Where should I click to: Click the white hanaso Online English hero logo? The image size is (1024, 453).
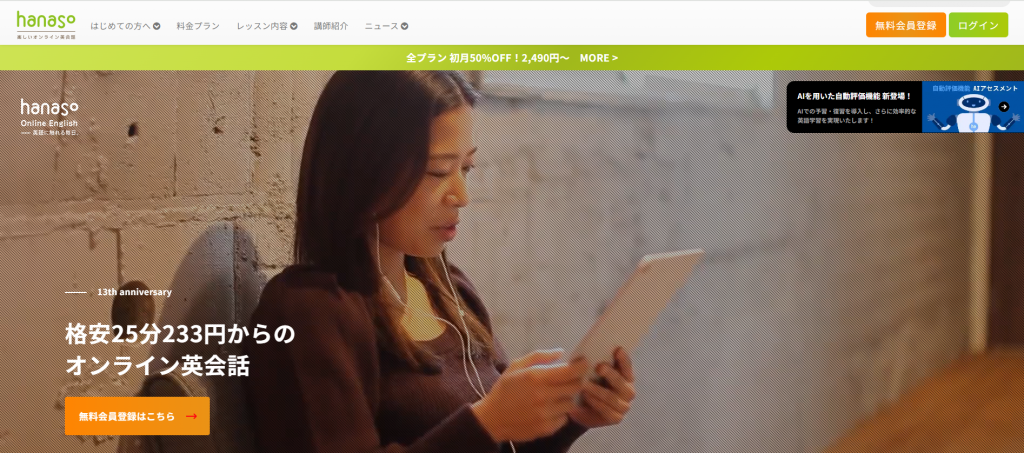pos(49,117)
